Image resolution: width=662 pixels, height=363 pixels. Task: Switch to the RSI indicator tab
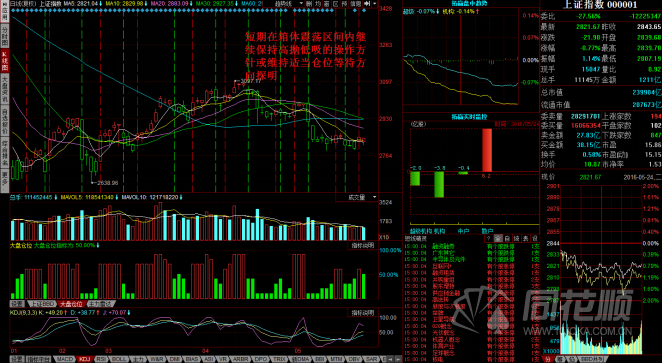click(x=101, y=359)
